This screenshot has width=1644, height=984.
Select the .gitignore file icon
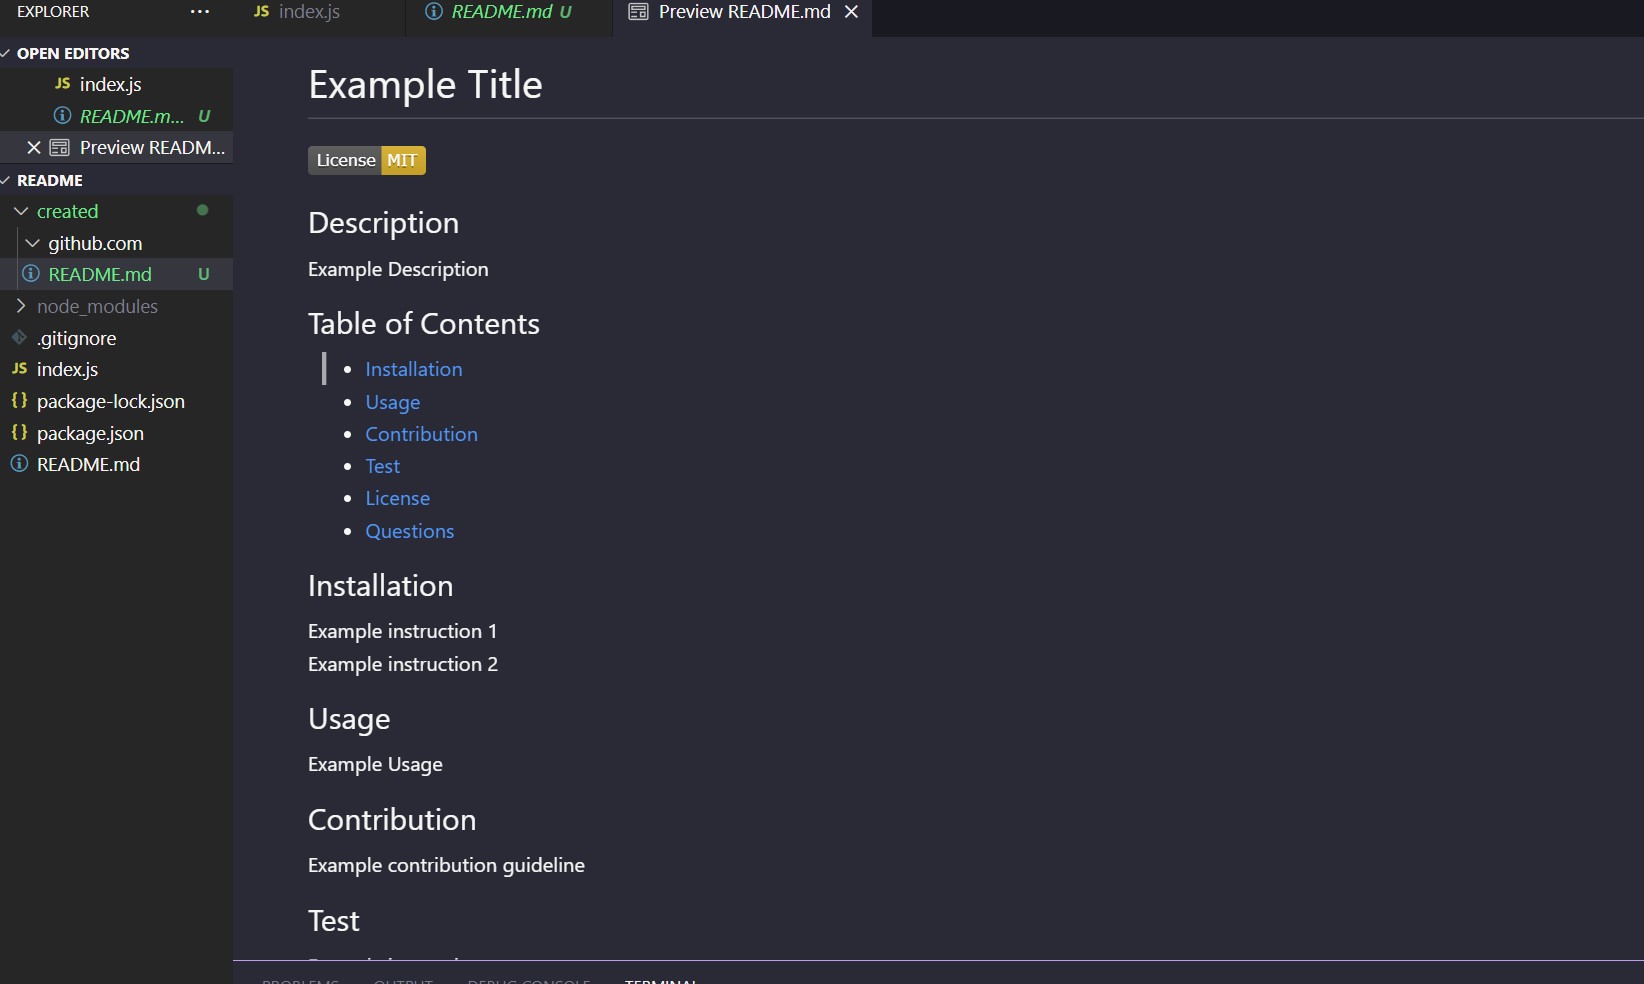pos(20,338)
